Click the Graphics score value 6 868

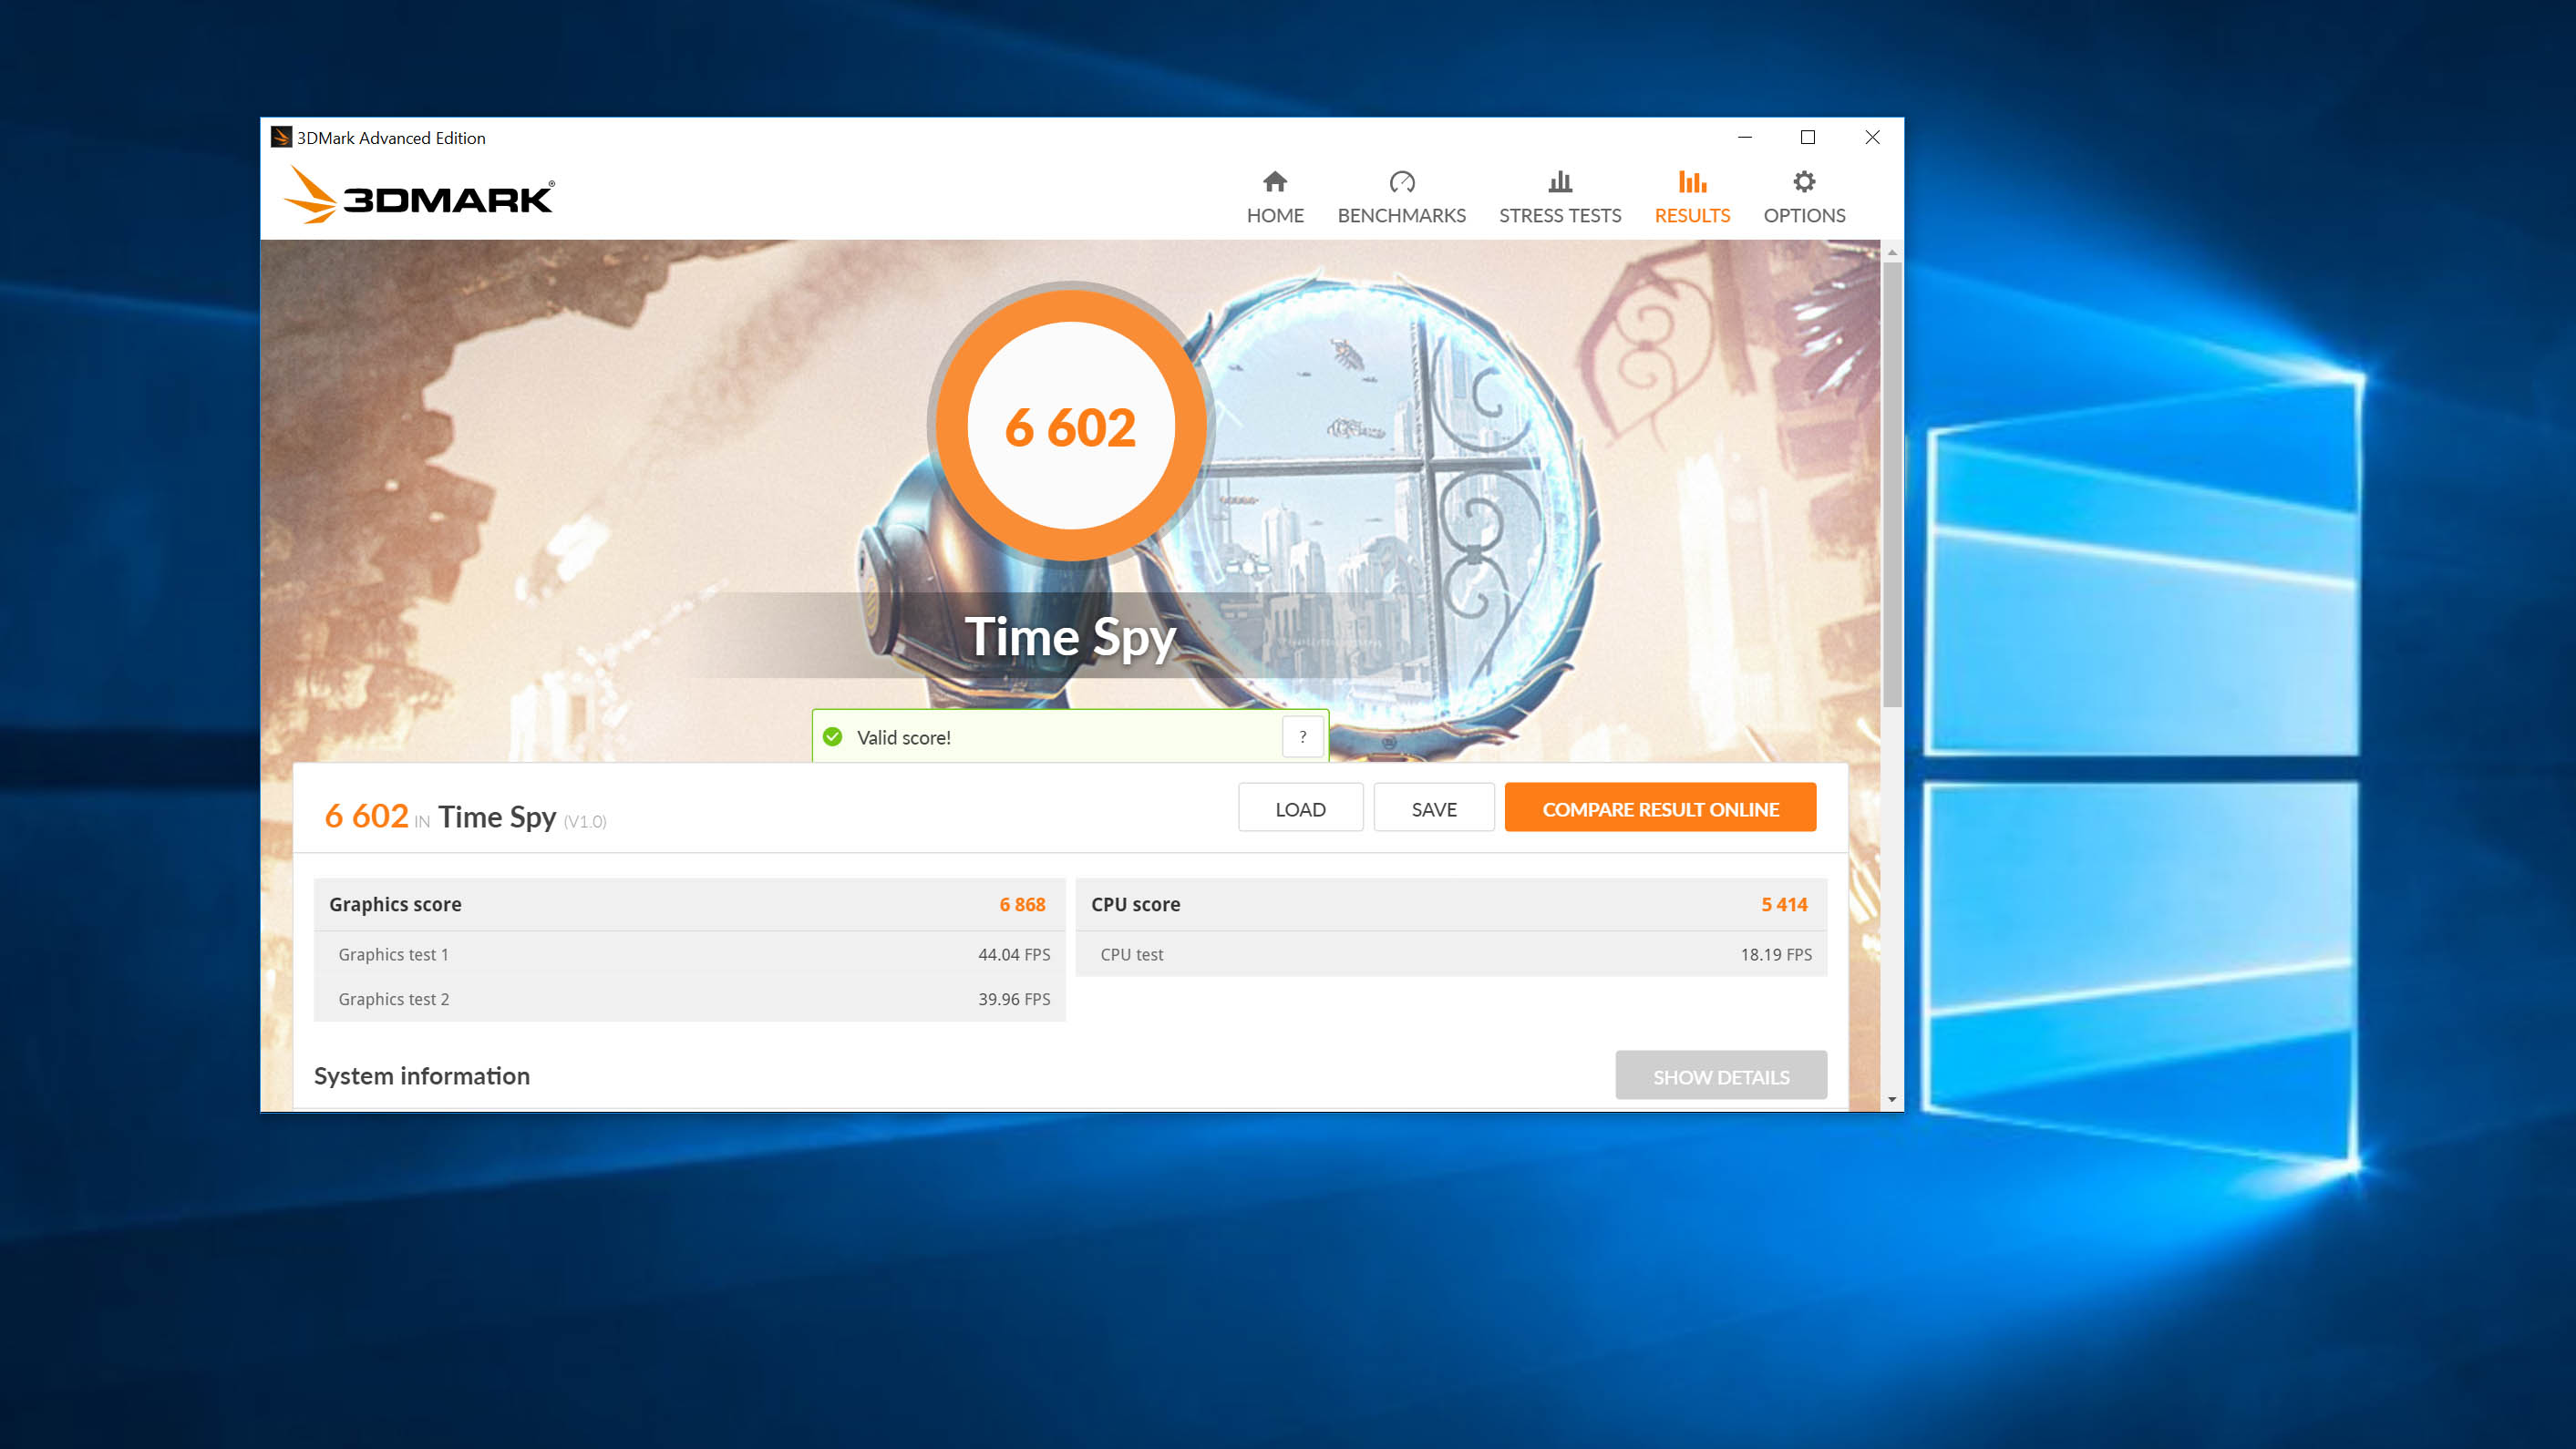pyautogui.click(x=1022, y=904)
